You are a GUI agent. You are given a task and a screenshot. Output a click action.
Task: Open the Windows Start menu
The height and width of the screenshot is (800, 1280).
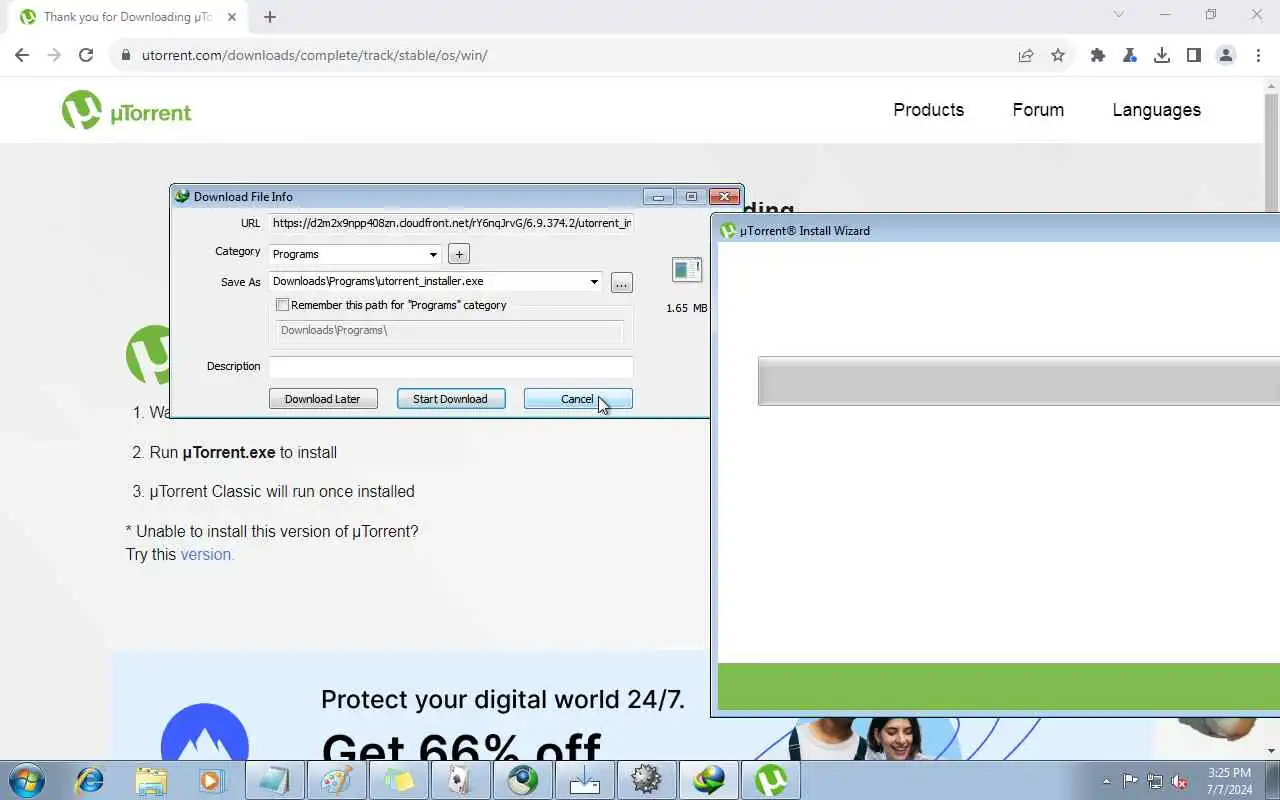point(26,780)
